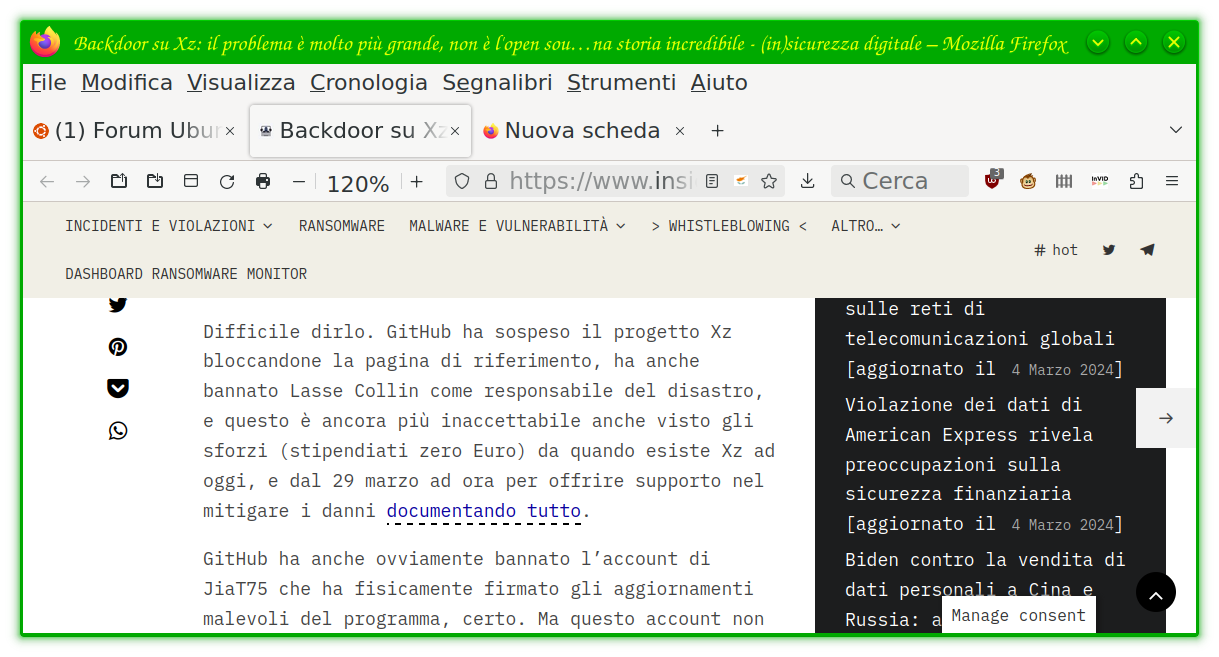Open the Segnalibri menu
The height and width of the screenshot is (657, 1219).
(x=497, y=83)
